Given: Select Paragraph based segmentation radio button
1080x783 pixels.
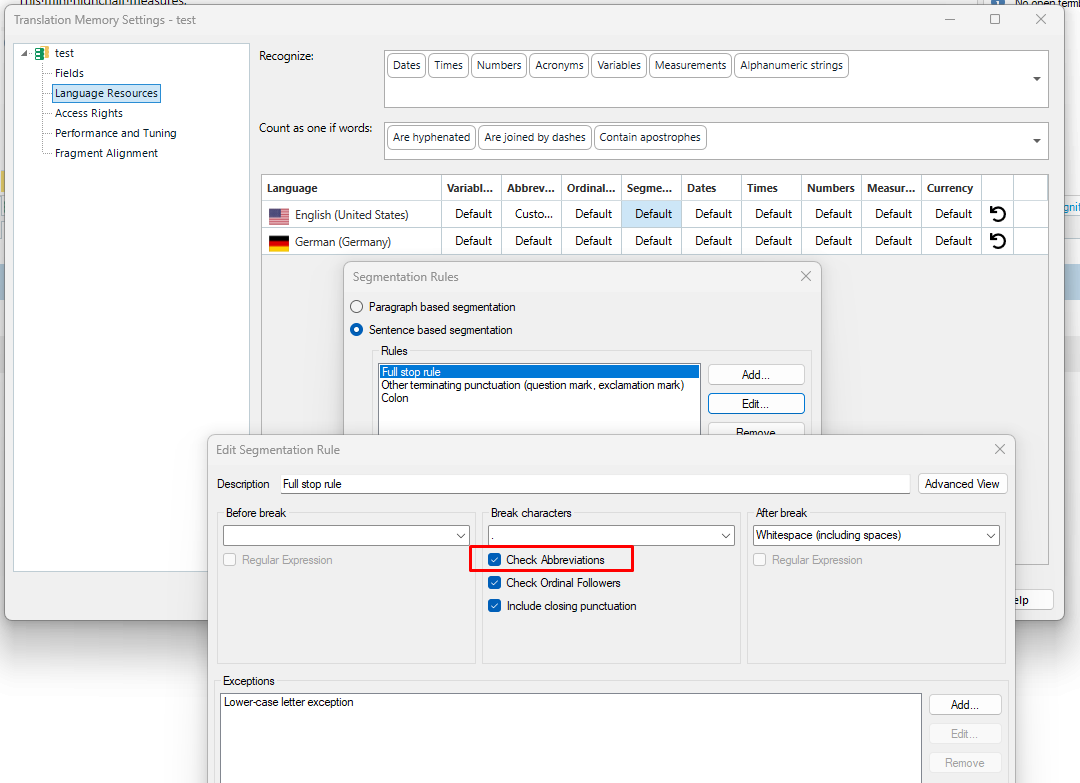Looking at the screenshot, I should coord(357,306).
